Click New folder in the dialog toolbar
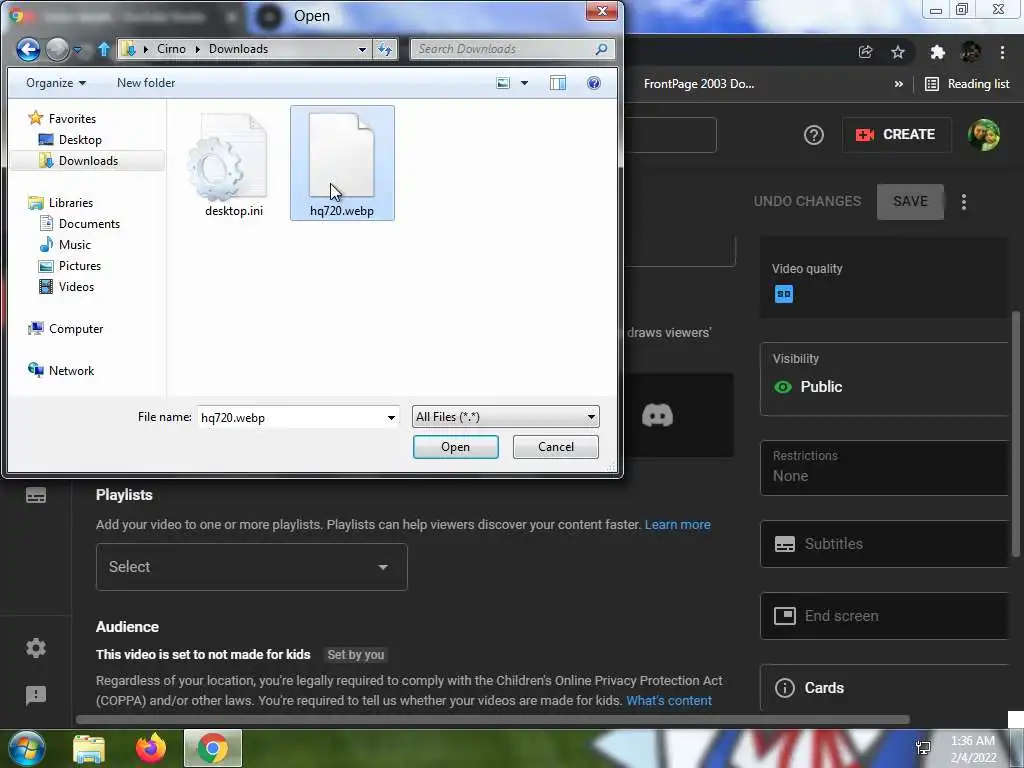The width and height of the screenshot is (1024, 768). [x=146, y=83]
